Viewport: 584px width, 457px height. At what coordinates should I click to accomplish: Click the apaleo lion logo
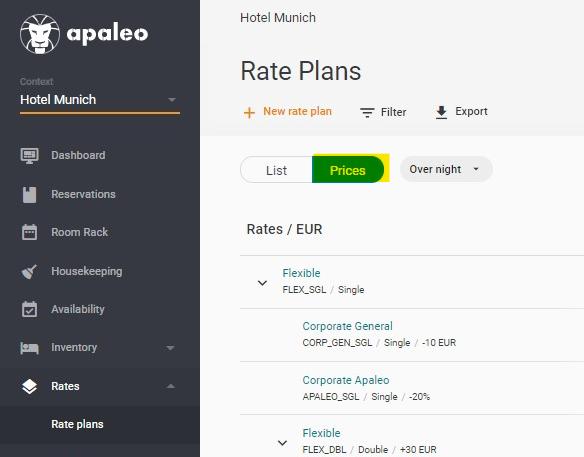[40, 34]
